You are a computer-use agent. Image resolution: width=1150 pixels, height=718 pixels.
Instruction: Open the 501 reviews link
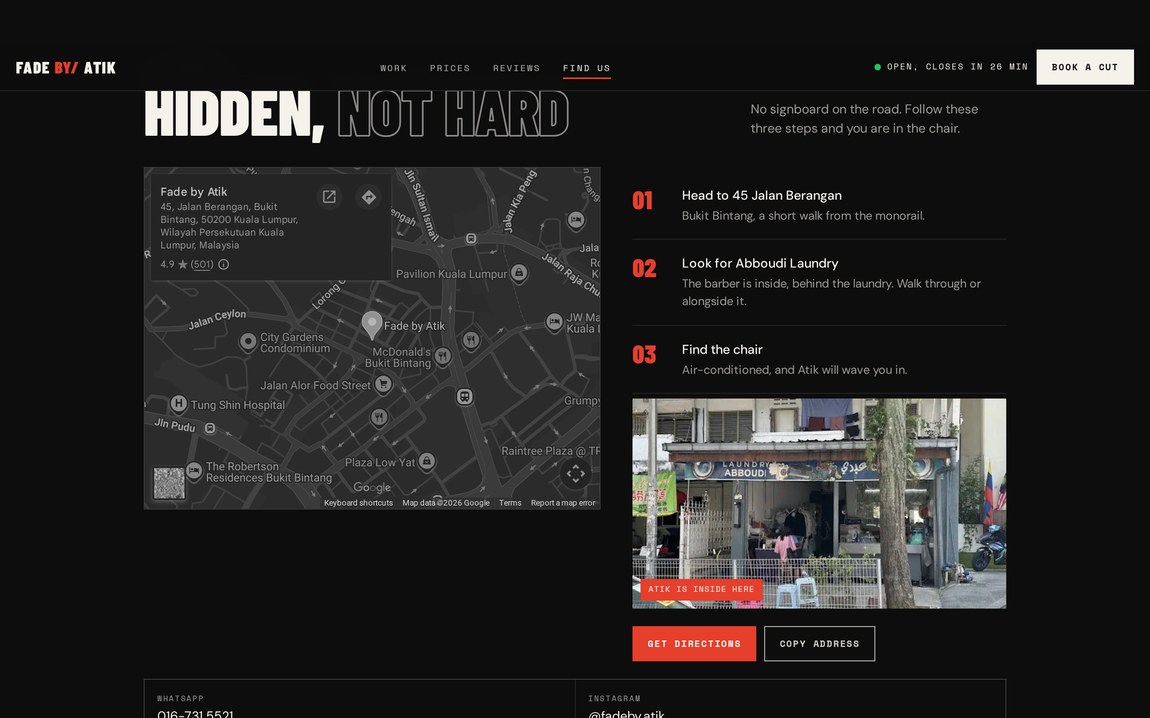(202, 264)
